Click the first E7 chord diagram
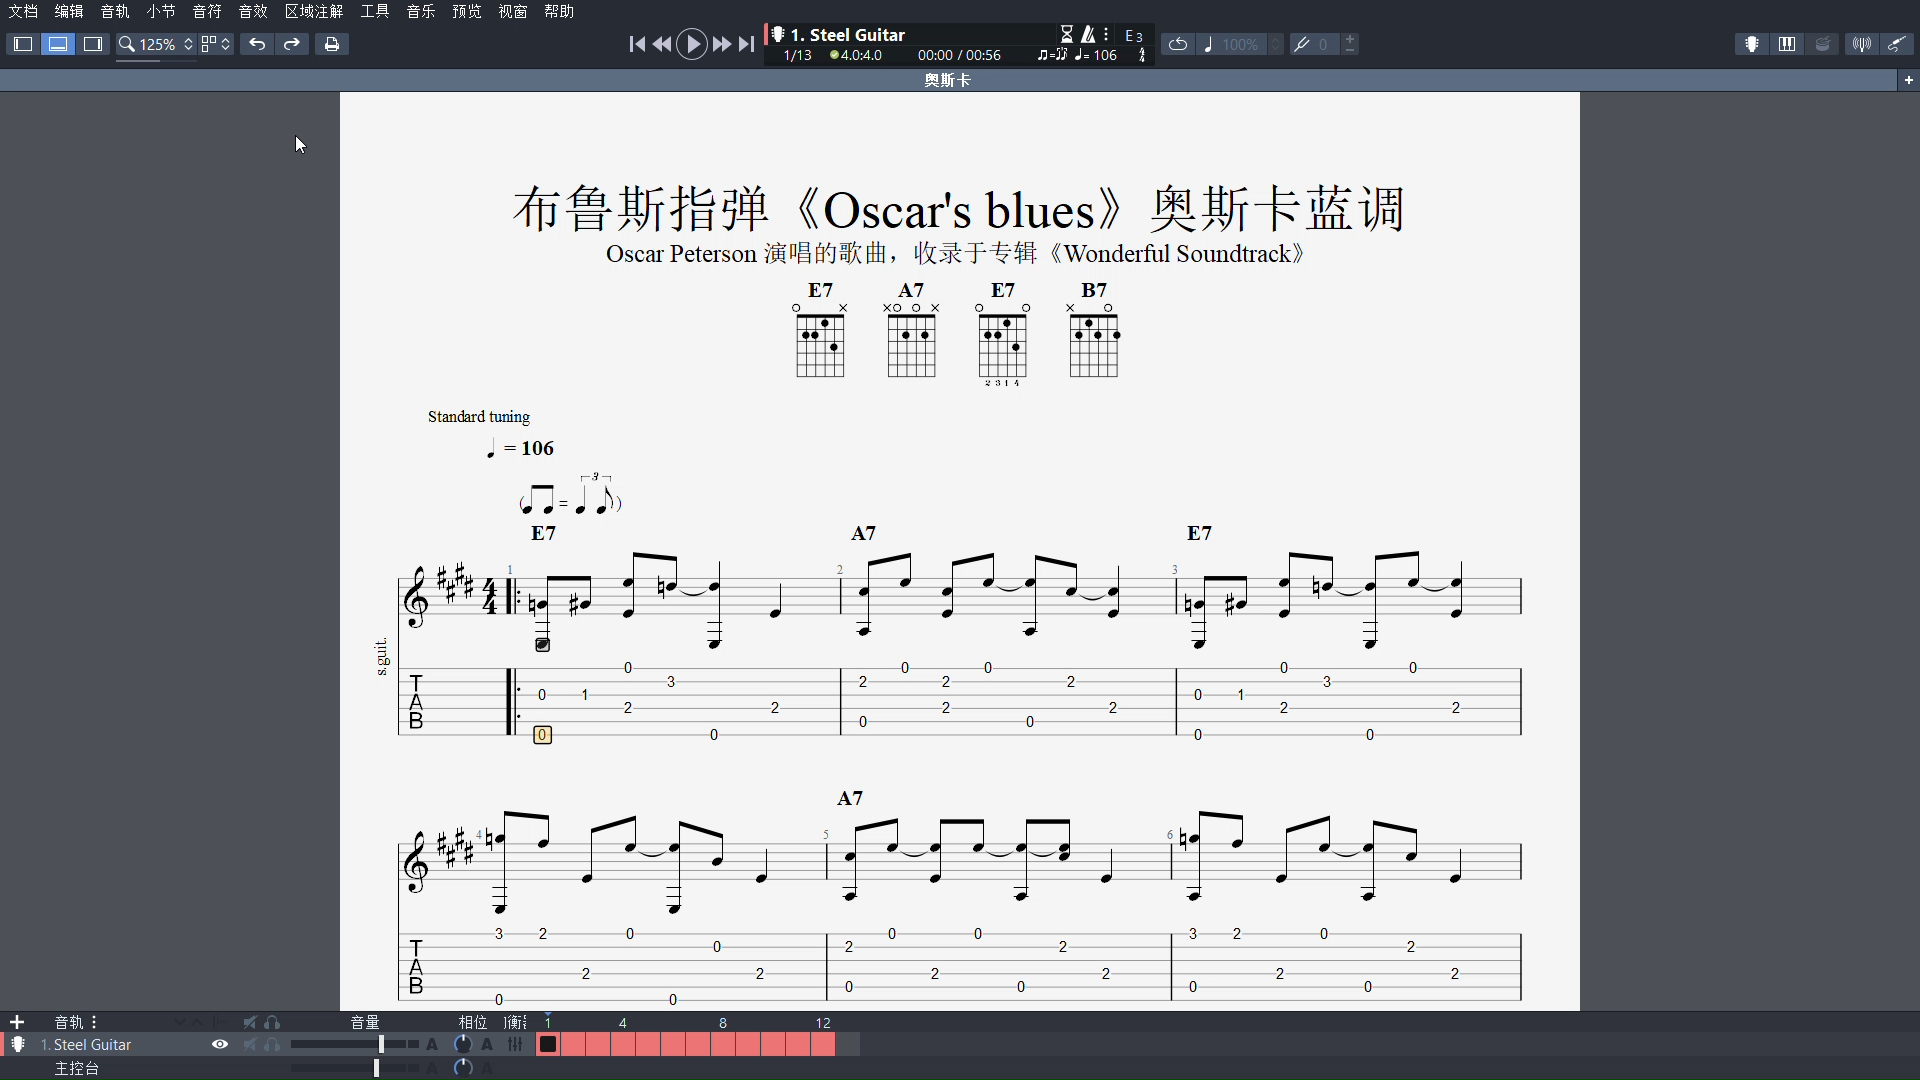Screen dimensions: 1920x1080 (820, 332)
